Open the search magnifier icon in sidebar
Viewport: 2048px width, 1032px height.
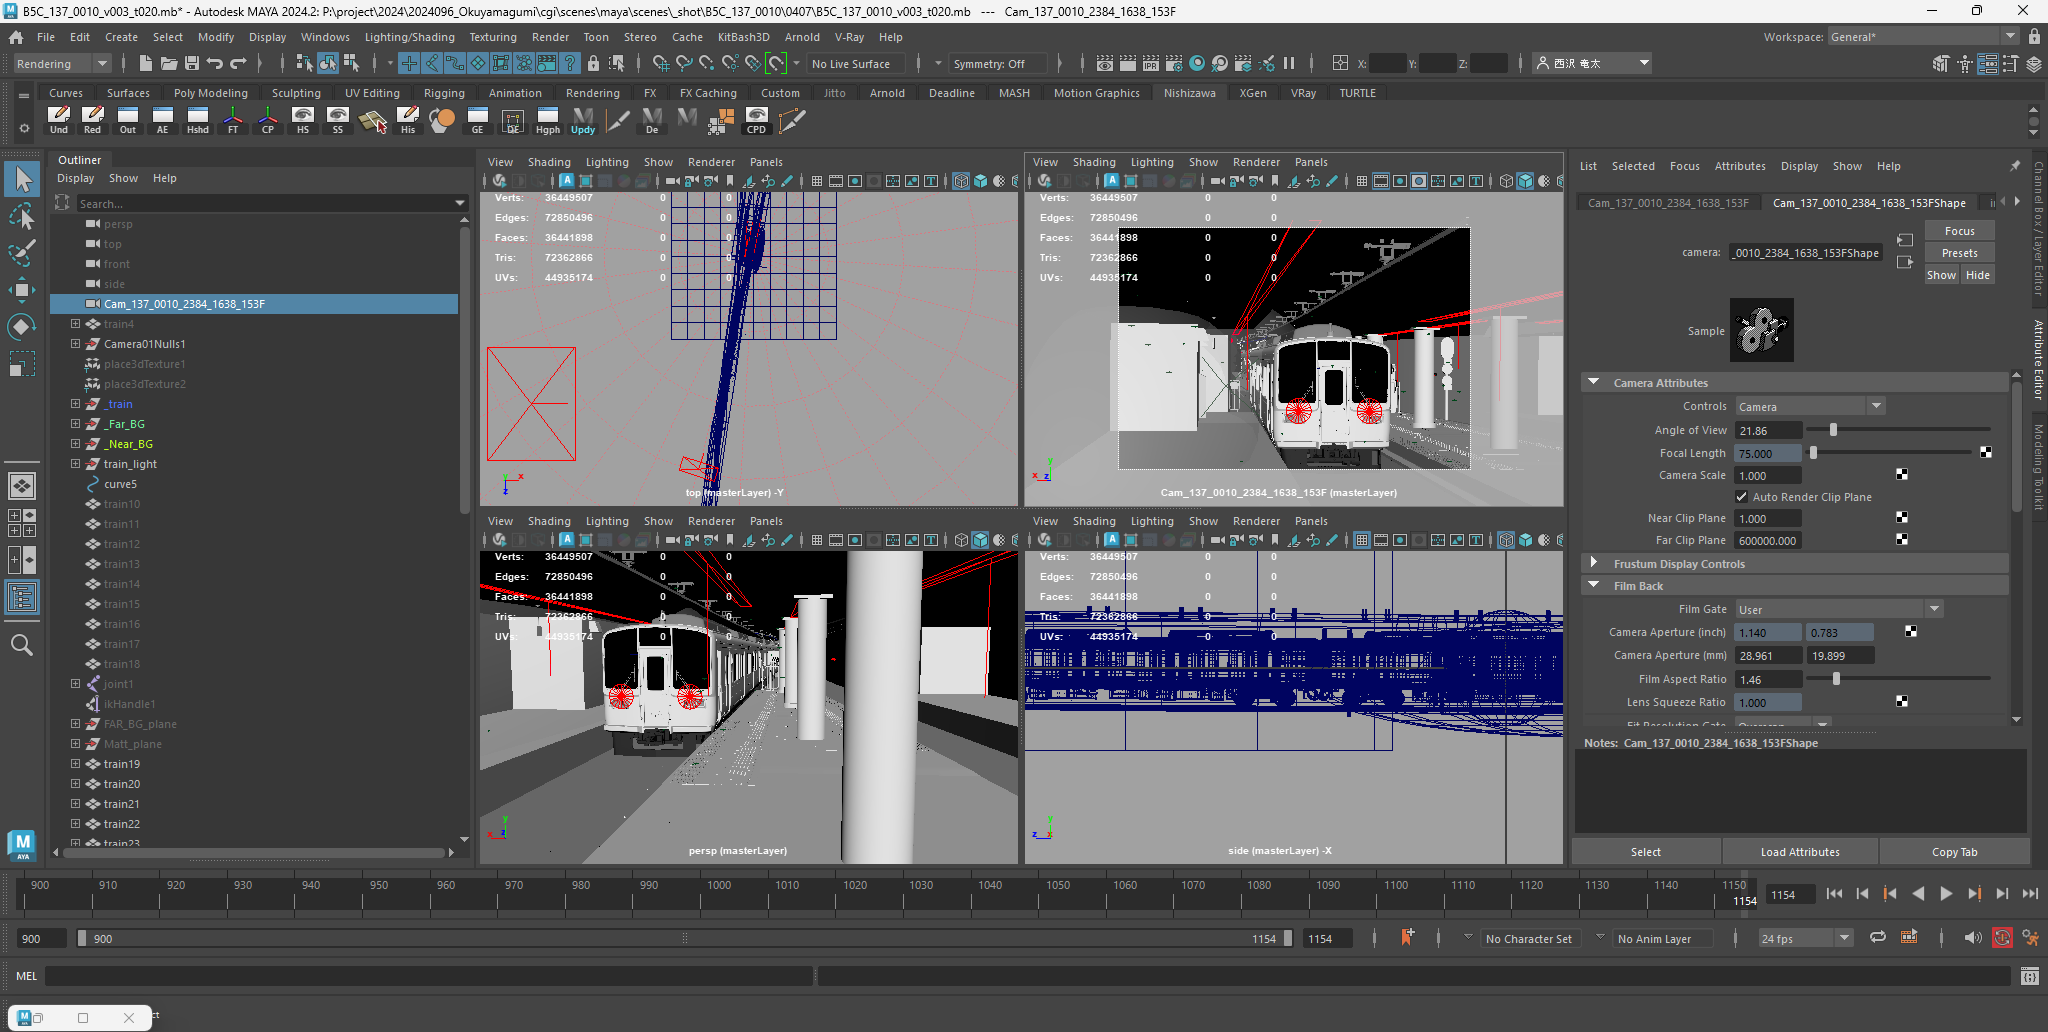click(x=22, y=645)
